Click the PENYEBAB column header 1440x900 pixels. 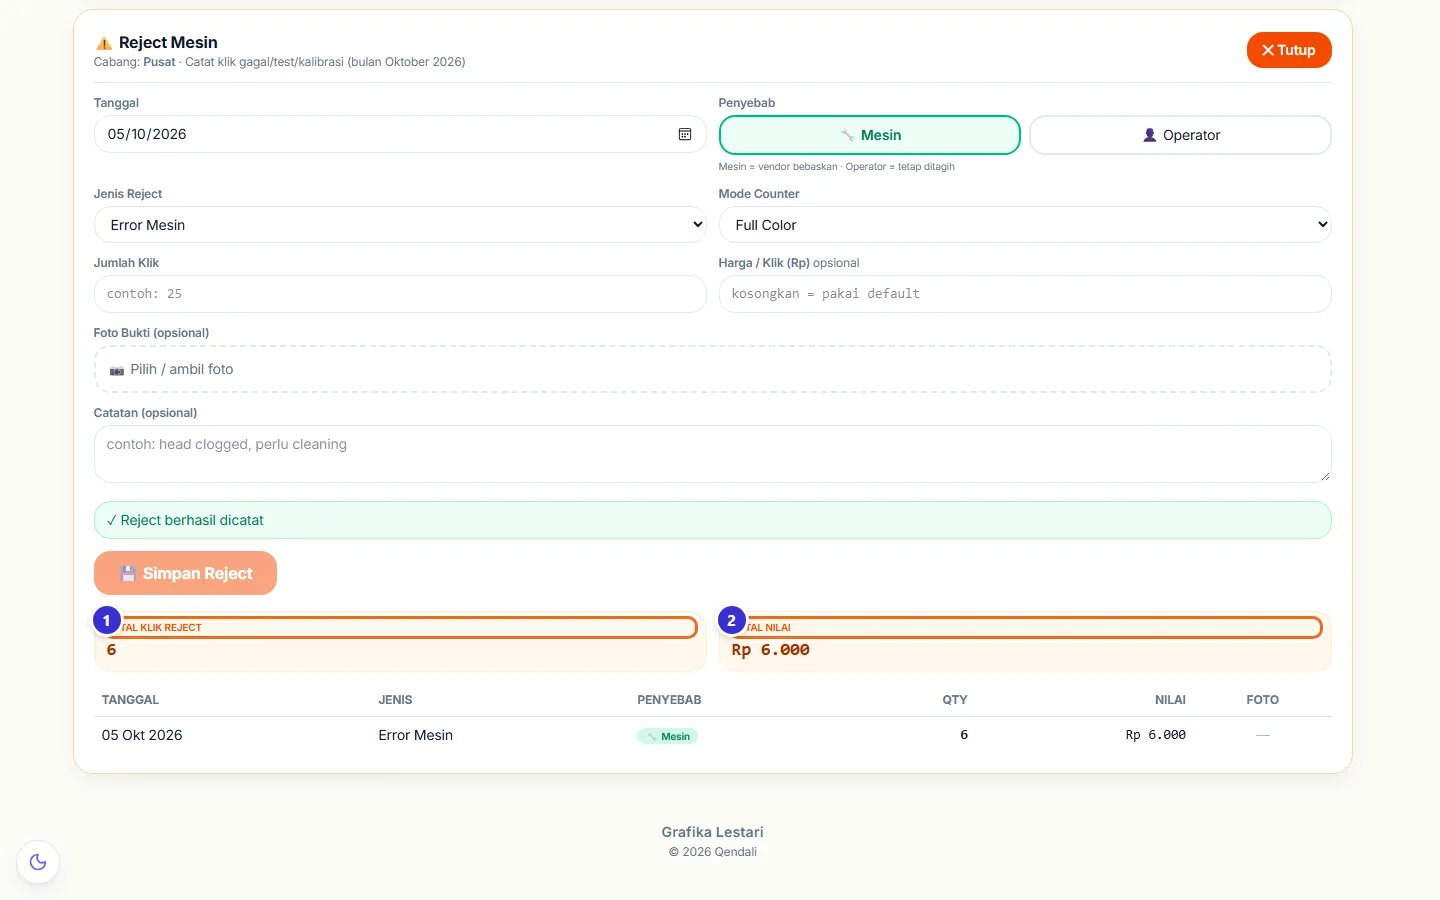[669, 700]
